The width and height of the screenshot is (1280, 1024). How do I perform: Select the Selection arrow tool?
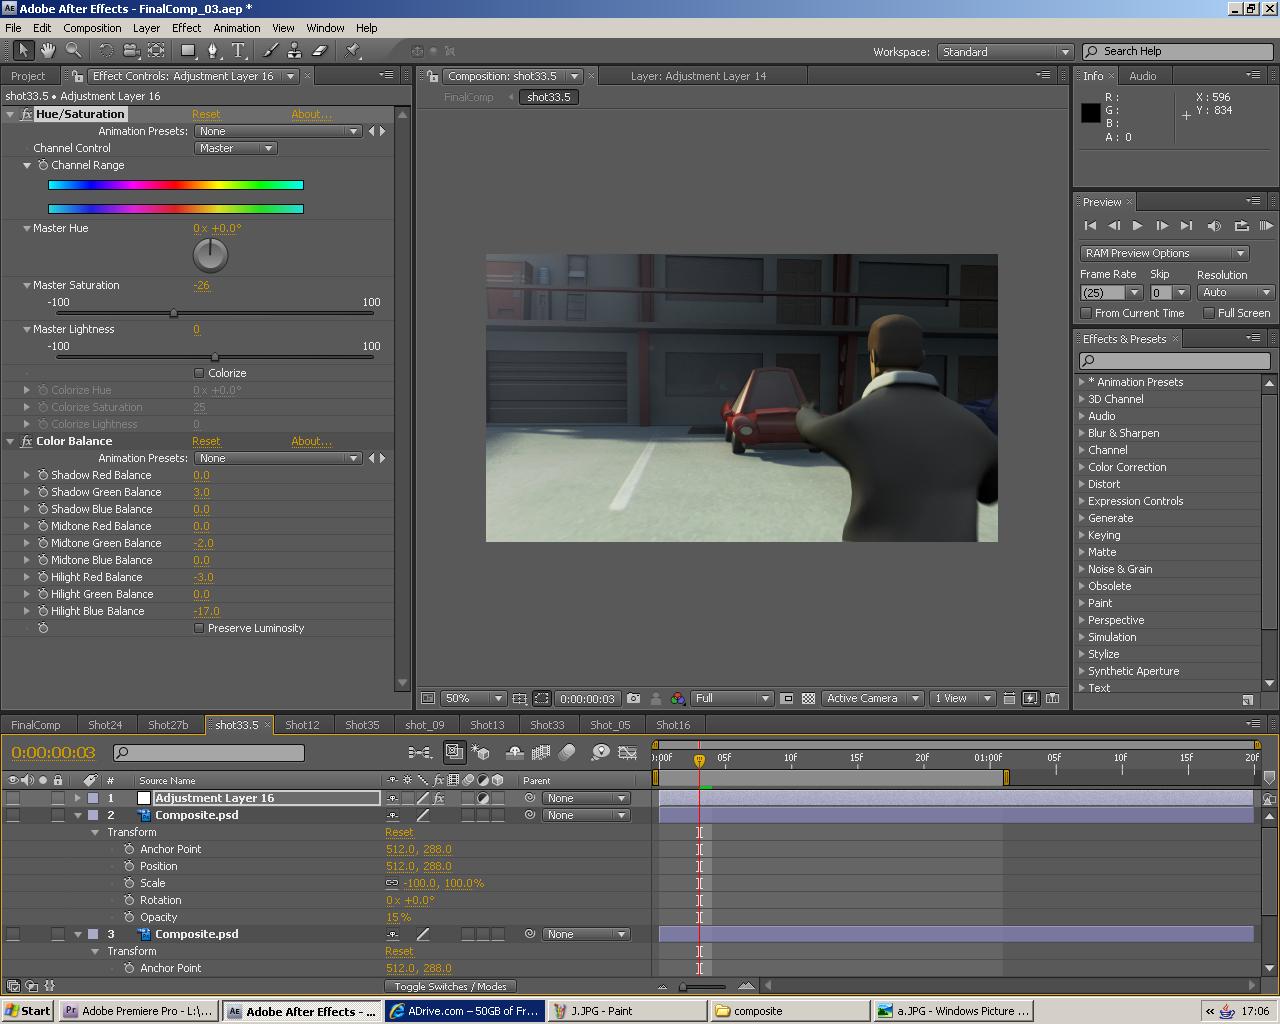(24, 50)
